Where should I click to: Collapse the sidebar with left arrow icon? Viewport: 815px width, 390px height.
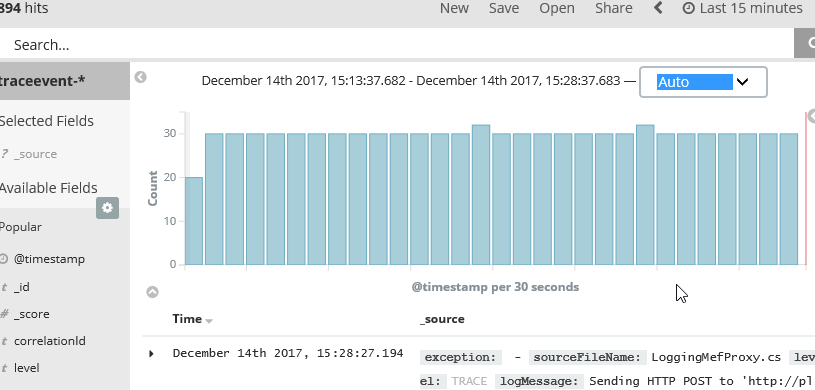pos(140,77)
